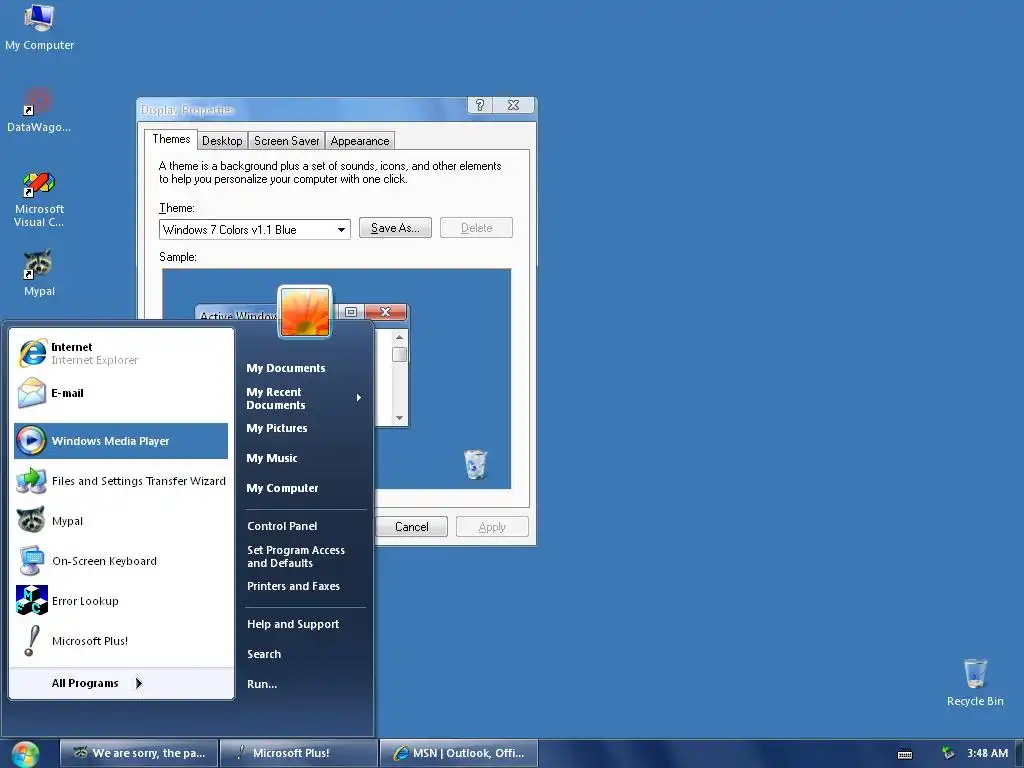Click the help question mark in Display Properties
Screen dimensions: 1024x768
click(x=480, y=105)
